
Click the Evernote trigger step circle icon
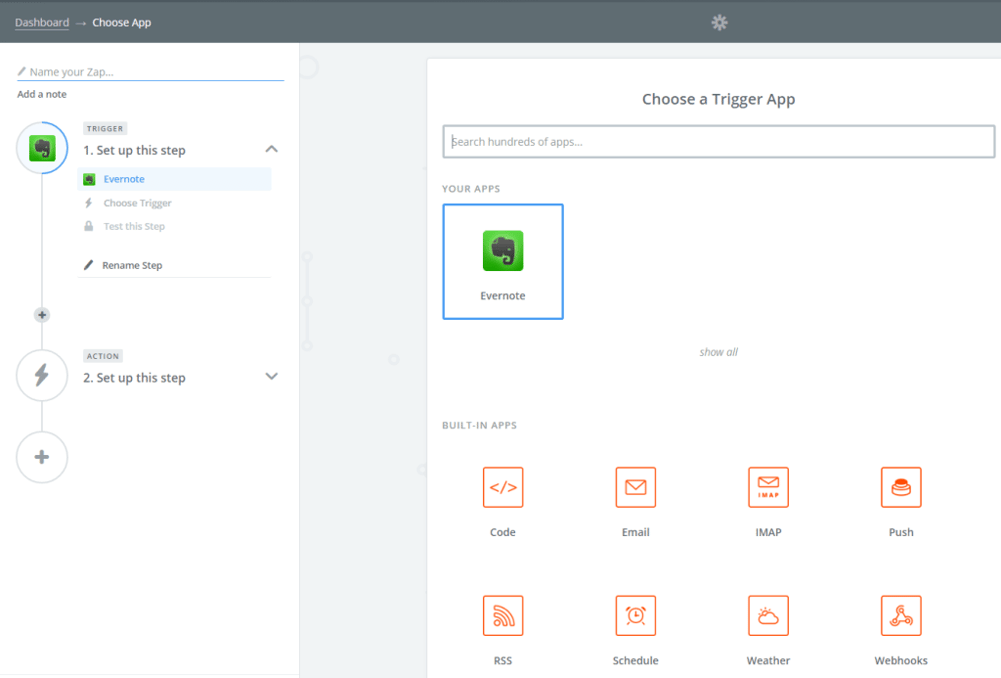(42, 148)
